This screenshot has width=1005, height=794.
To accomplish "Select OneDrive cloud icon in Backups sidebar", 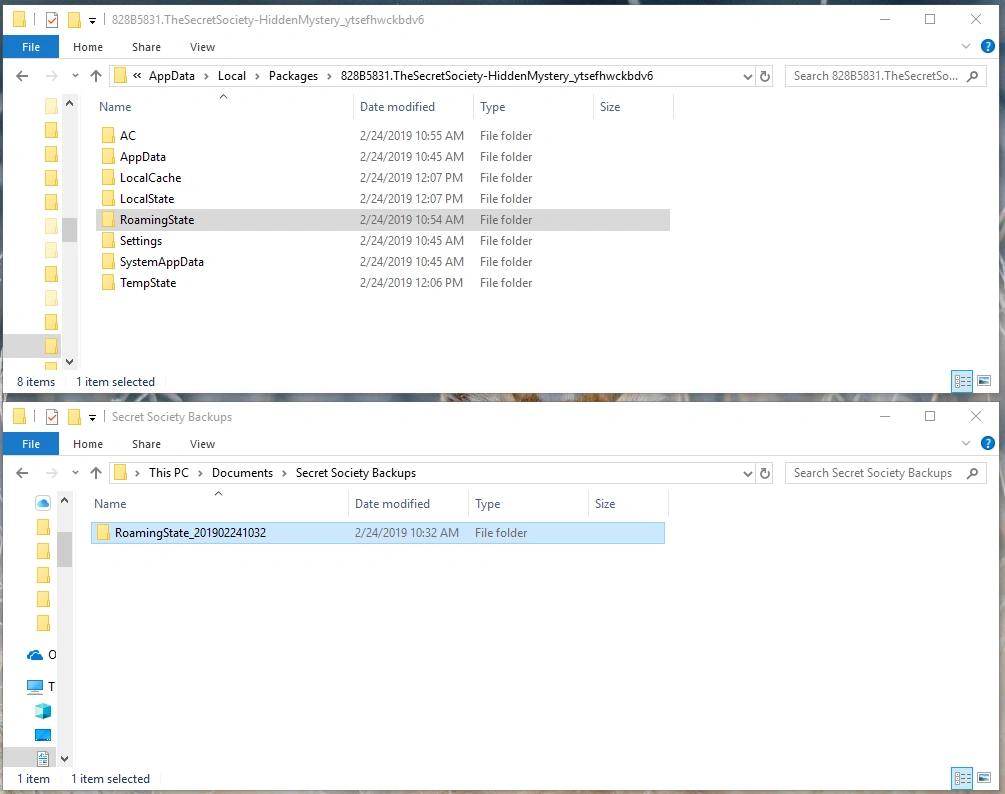I will [35, 655].
